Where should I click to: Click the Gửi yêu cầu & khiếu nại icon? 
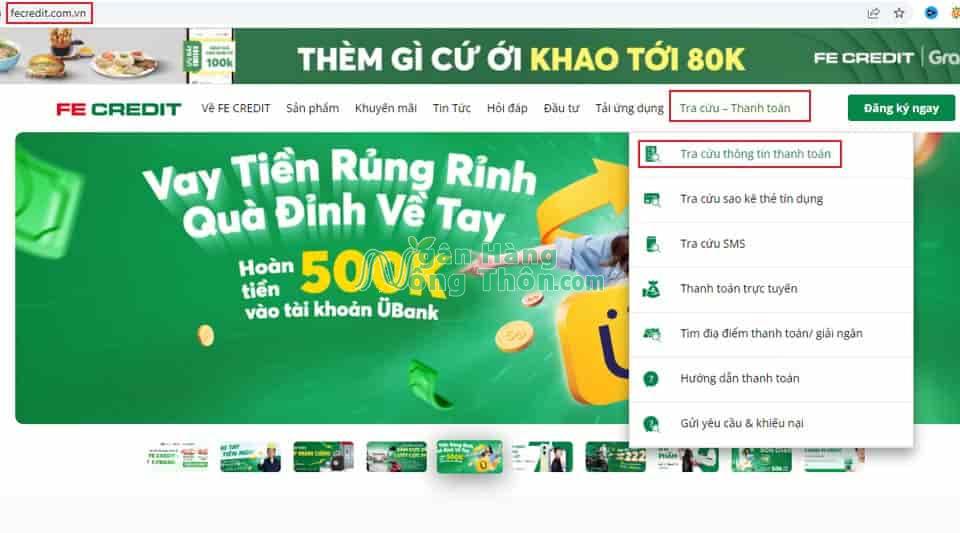pos(651,423)
